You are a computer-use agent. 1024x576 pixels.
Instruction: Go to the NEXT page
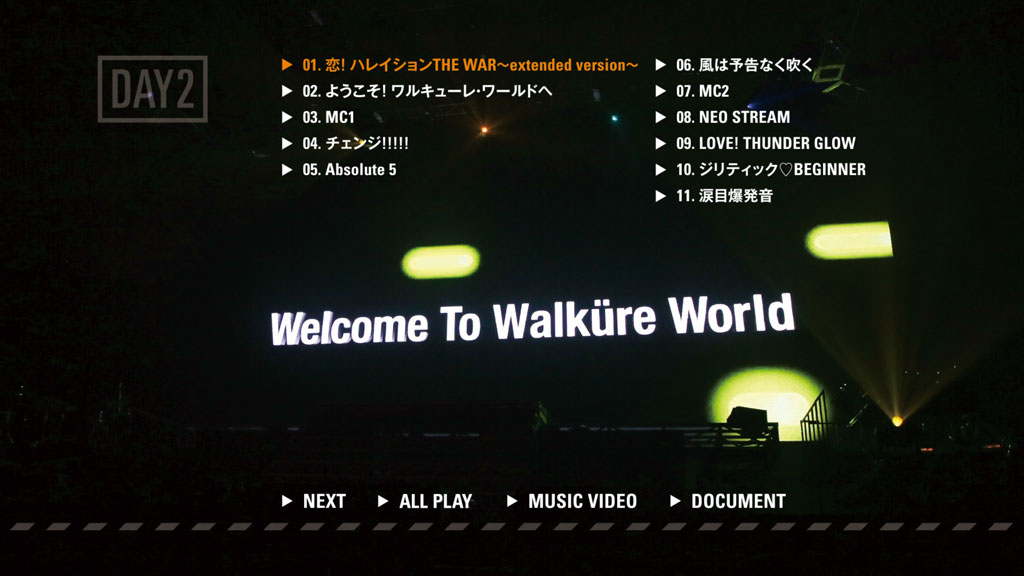click(324, 501)
